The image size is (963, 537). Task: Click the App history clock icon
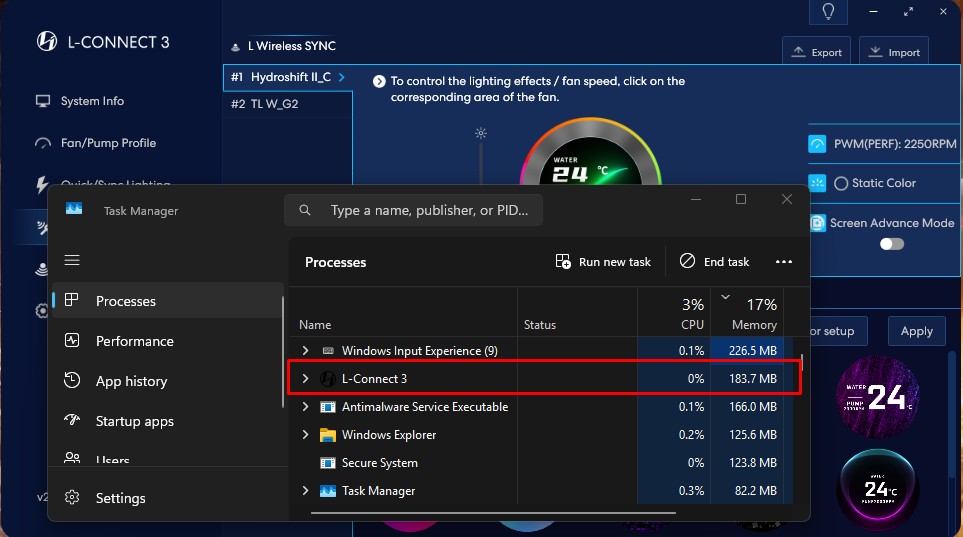72,380
